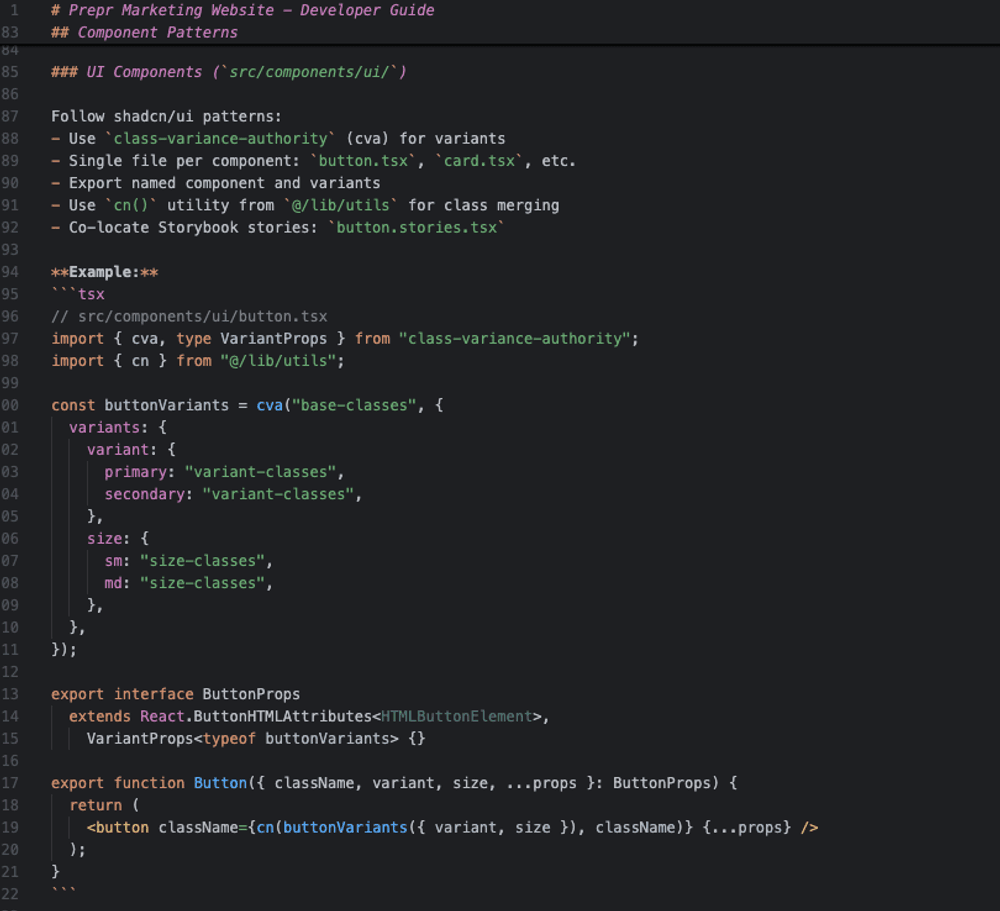Click sticky header 'Prepr Marketing Website – Developer Guide'
The height and width of the screenshot is (911, 1000).
tap(243, 10)
